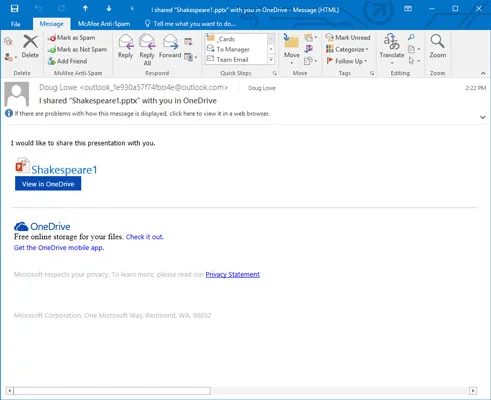Collapse the ribbon with the caret
This screenshot has height=400, width=491.
coord(483,73)
